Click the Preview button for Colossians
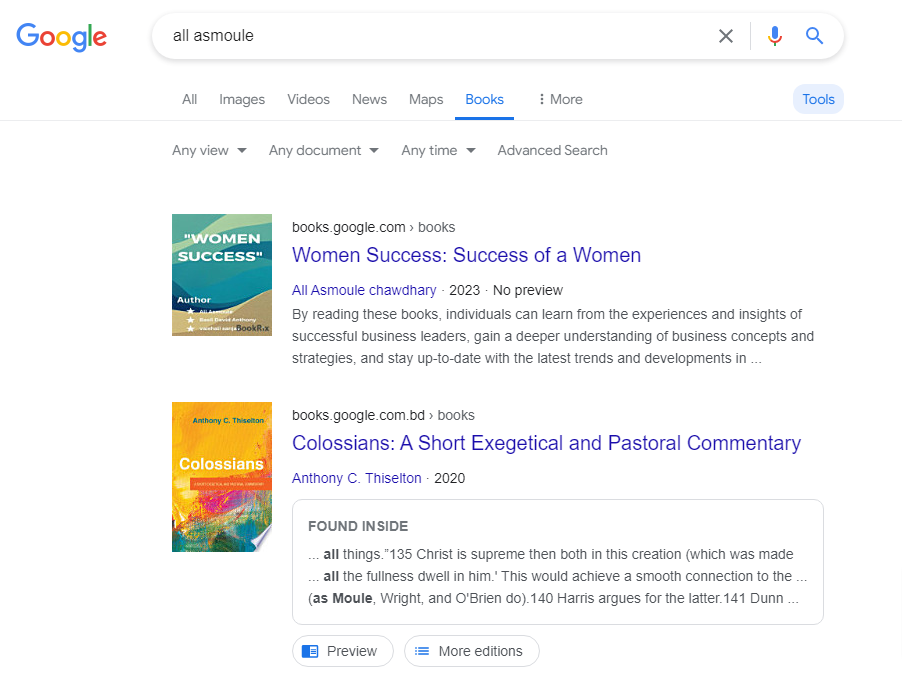 tap(343, 651)
